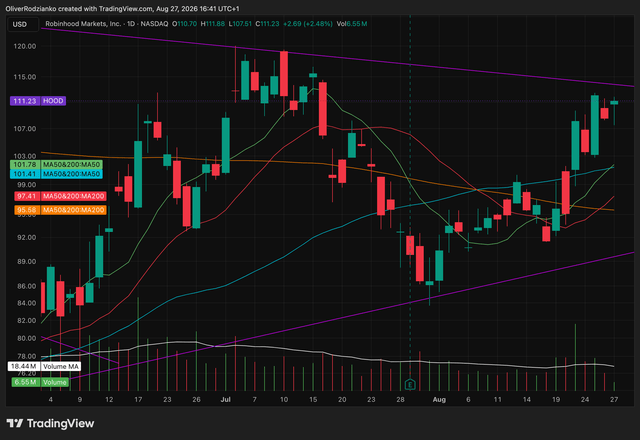640x440 pixels.
Task: Click the Vol 6.55M header value
Action: pyautogui.click(x=351, y=24)
